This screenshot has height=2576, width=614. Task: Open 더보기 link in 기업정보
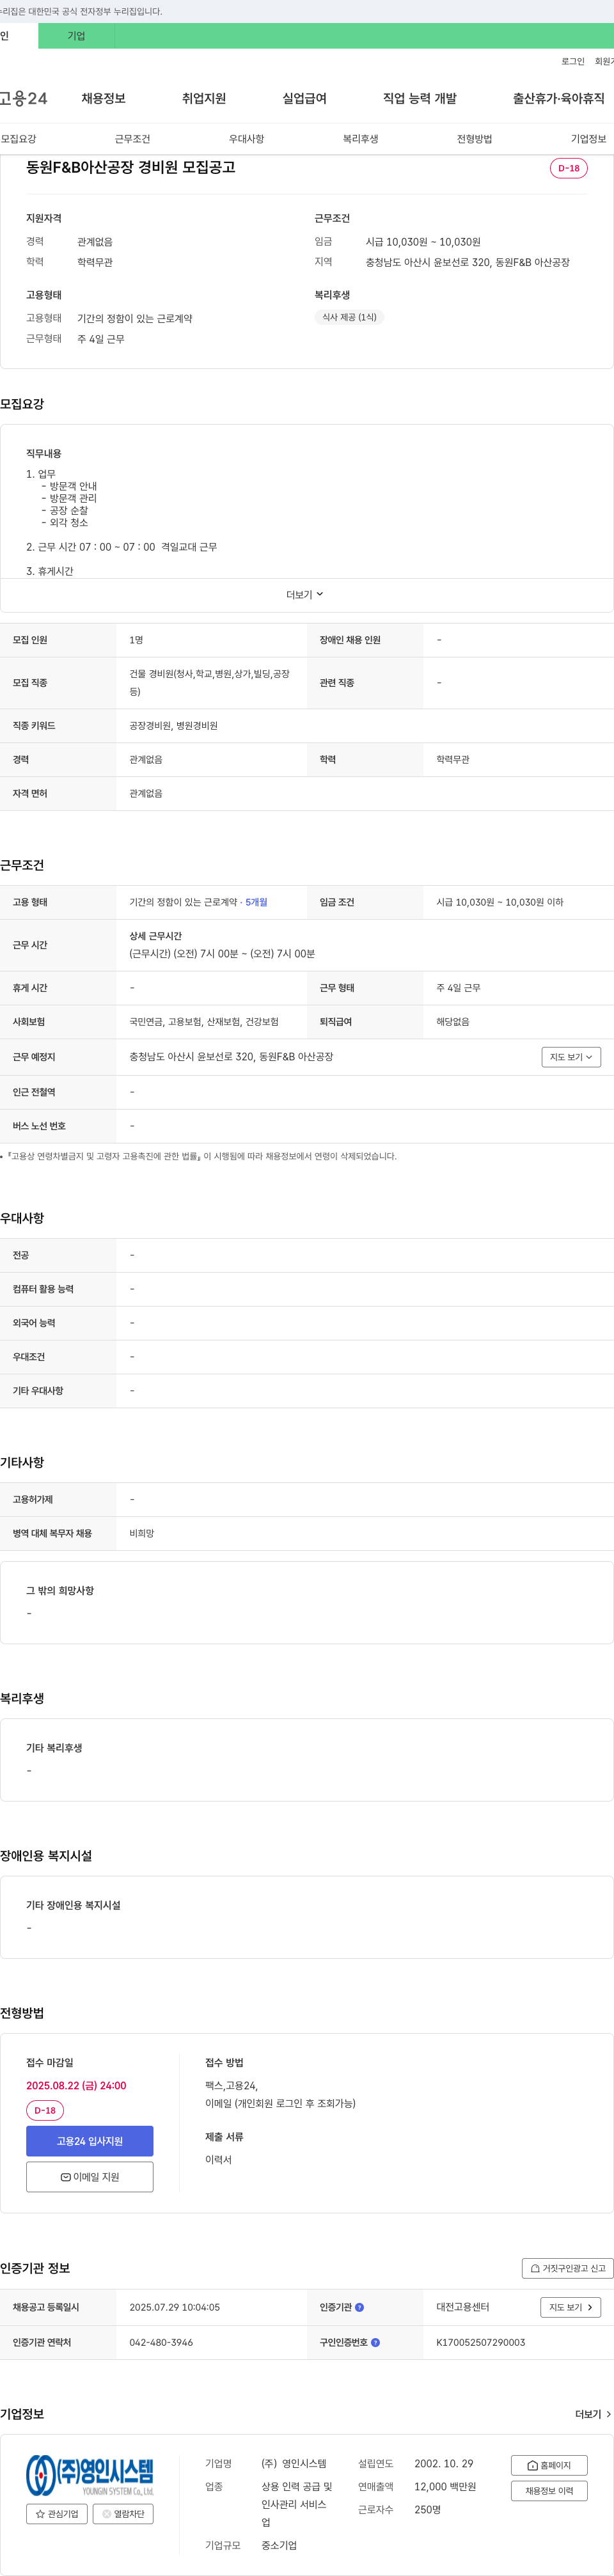pyautogui.click(x=593, y=2414)
